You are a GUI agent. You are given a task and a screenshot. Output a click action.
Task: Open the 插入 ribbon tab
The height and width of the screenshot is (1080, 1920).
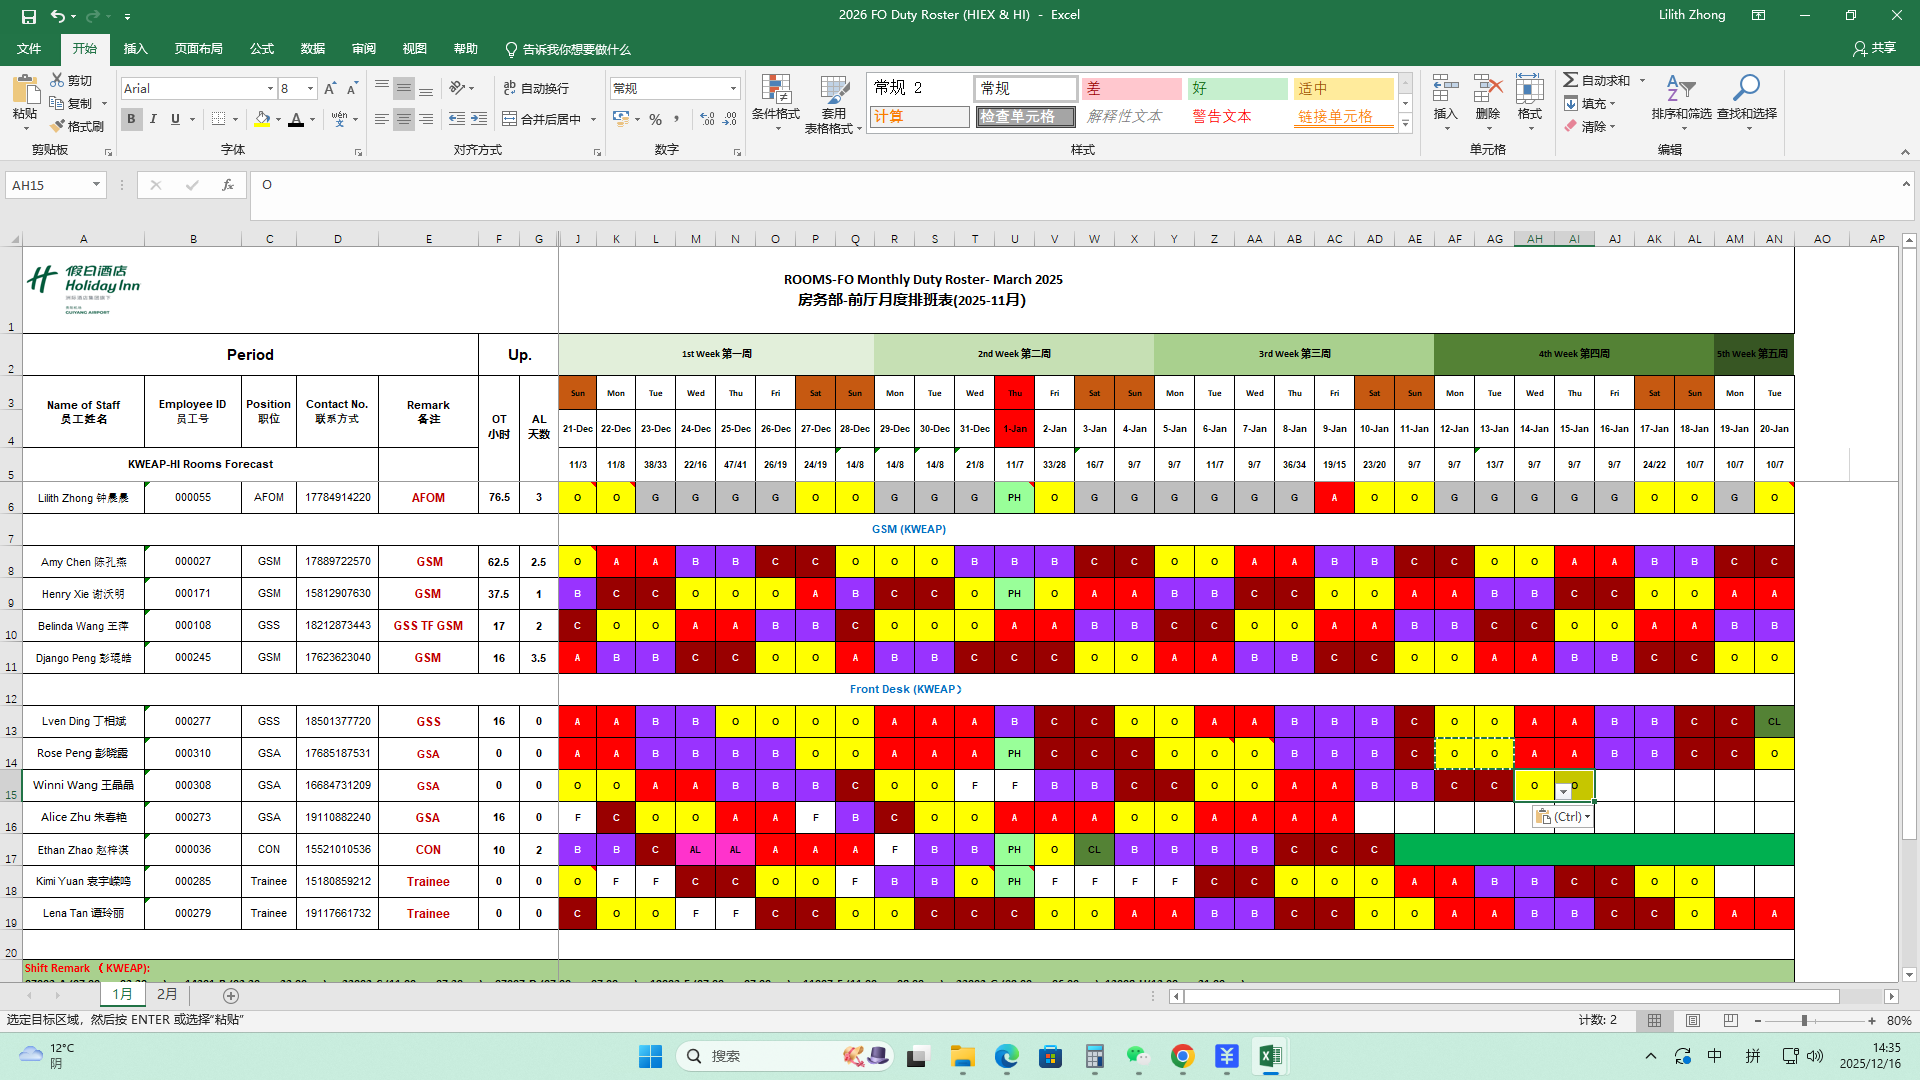click(135, 49)
